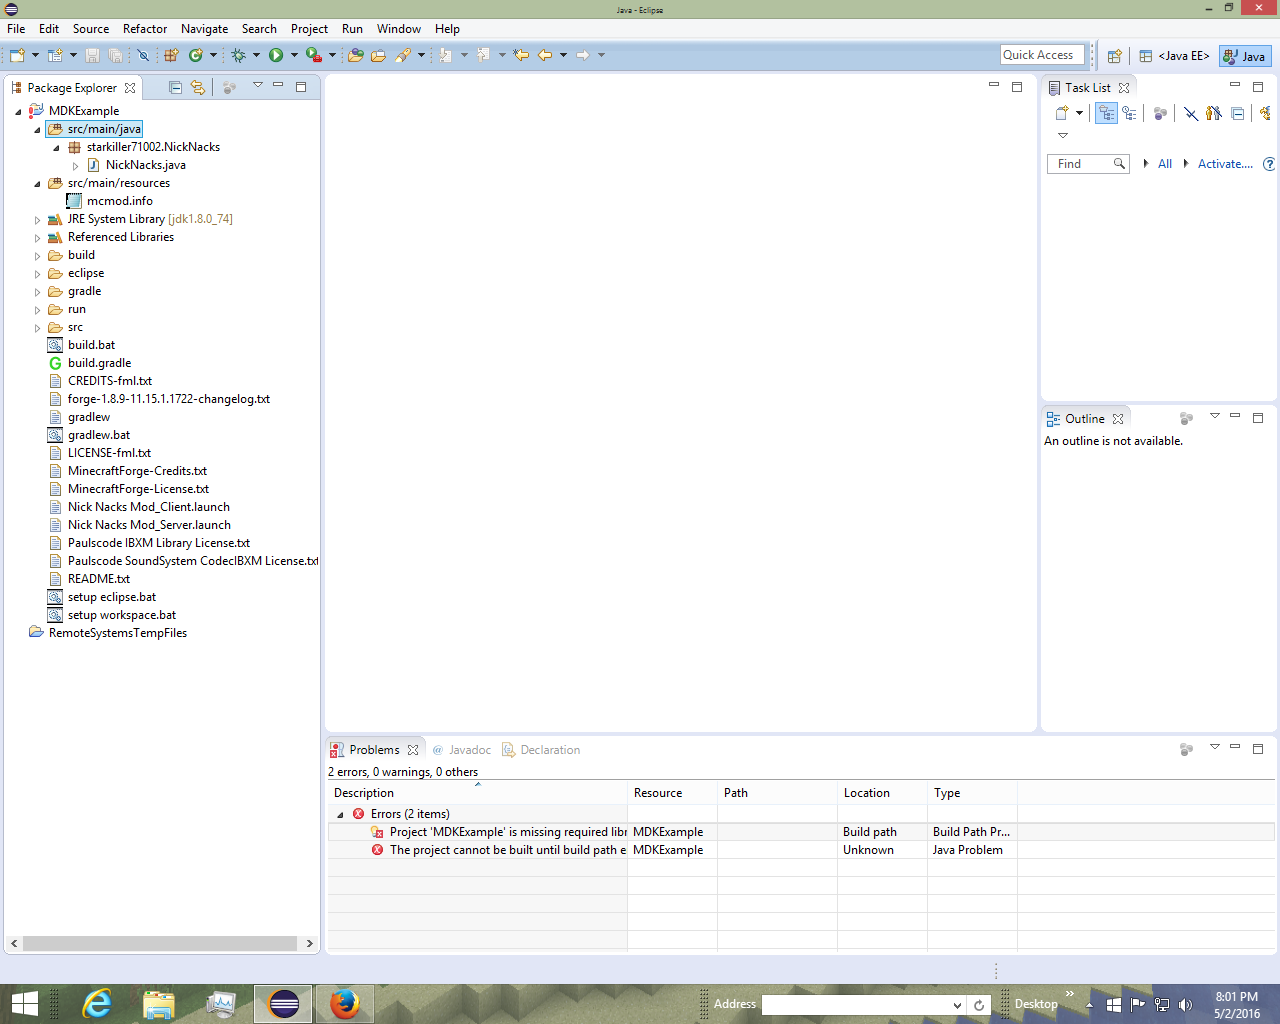Viewport: 1280px width, 1024px height.
Task: Toggle Link with Editor in Package Explorer
Action: click(x=198, y=87)
